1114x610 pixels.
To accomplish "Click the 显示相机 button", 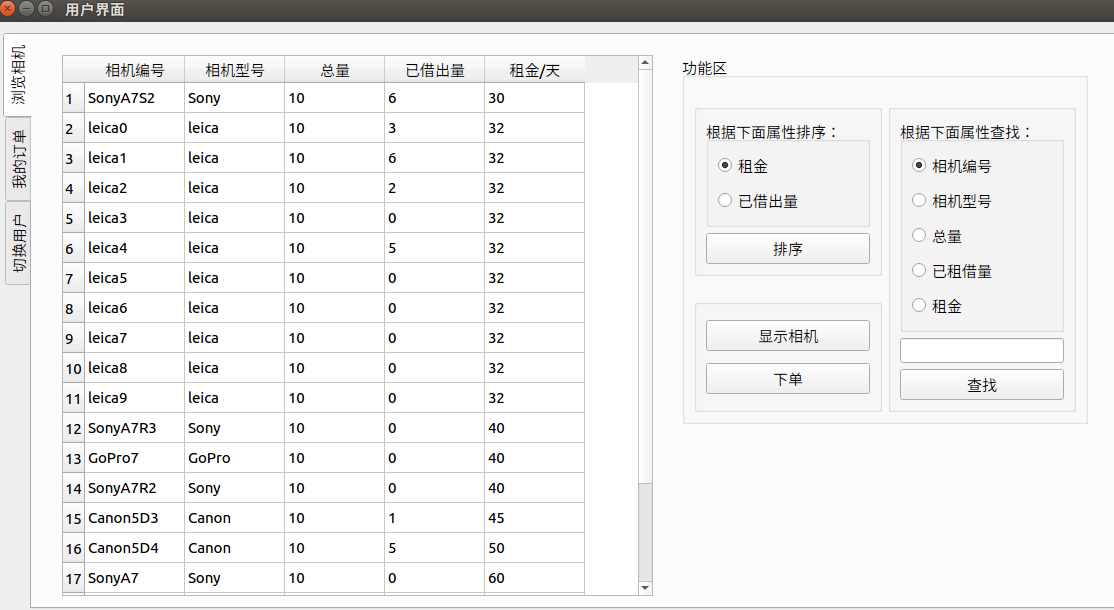I will coord(787,335).
